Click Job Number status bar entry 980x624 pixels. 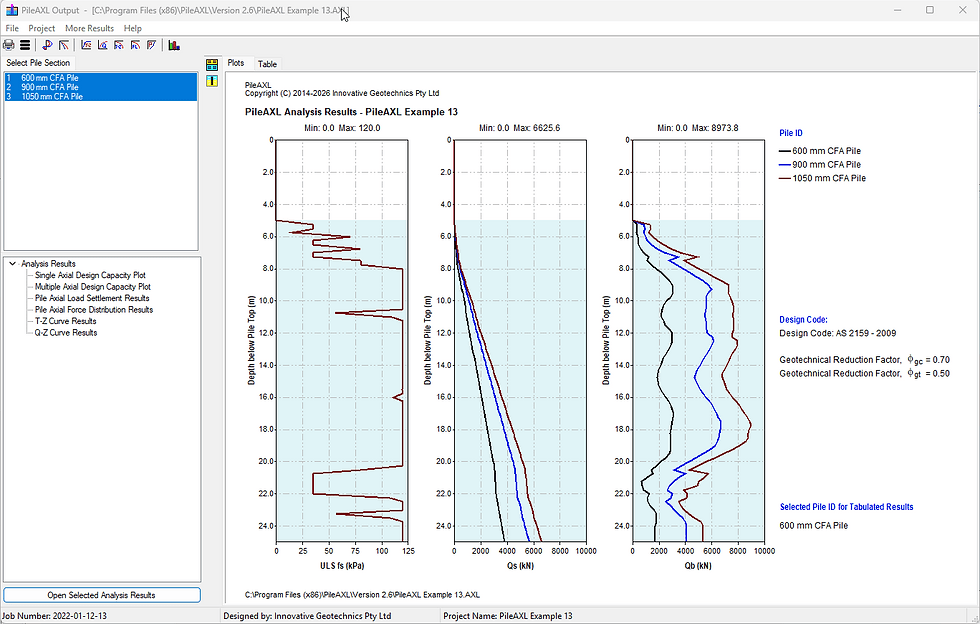click(54, 616)
